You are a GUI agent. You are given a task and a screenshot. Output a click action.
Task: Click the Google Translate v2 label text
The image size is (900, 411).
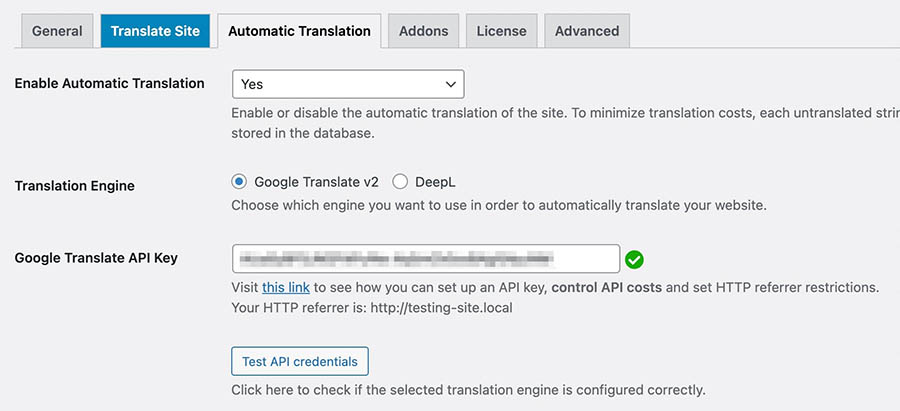[316, 182]
